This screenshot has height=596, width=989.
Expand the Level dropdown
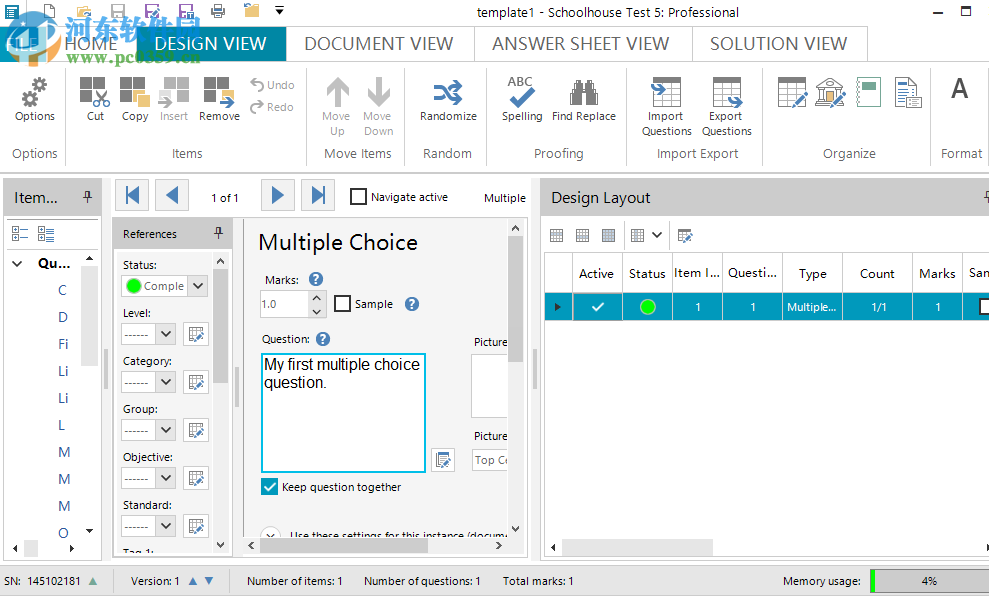pyautogui.click(x=165, y=334)
